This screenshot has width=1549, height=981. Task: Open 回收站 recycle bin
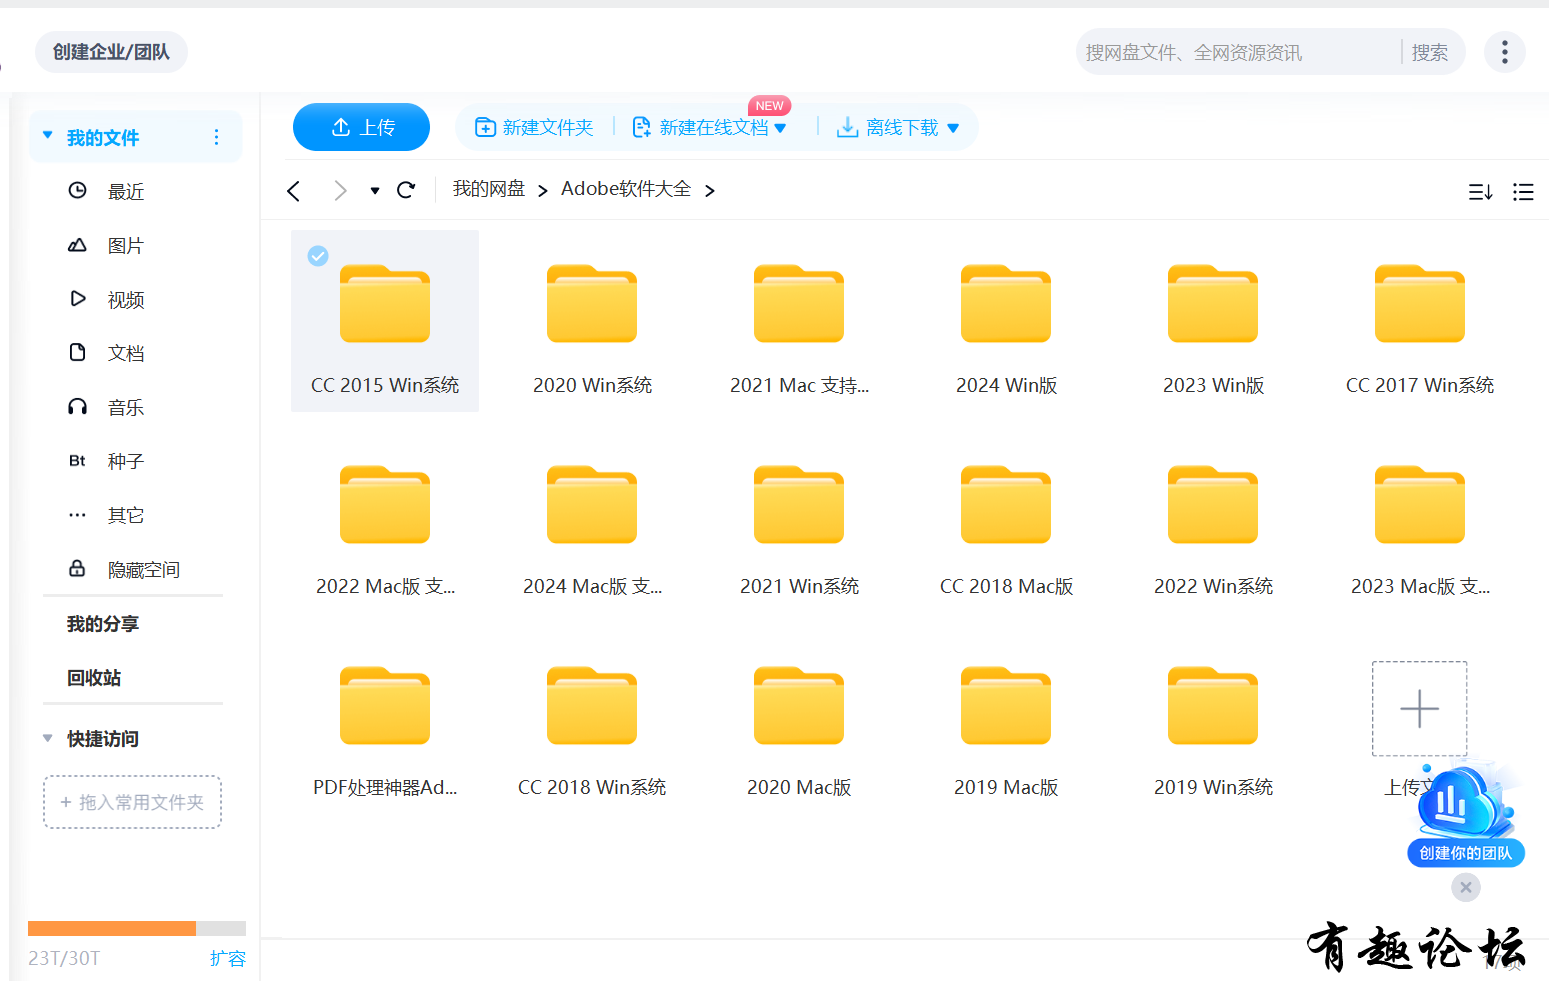(94, 678)
